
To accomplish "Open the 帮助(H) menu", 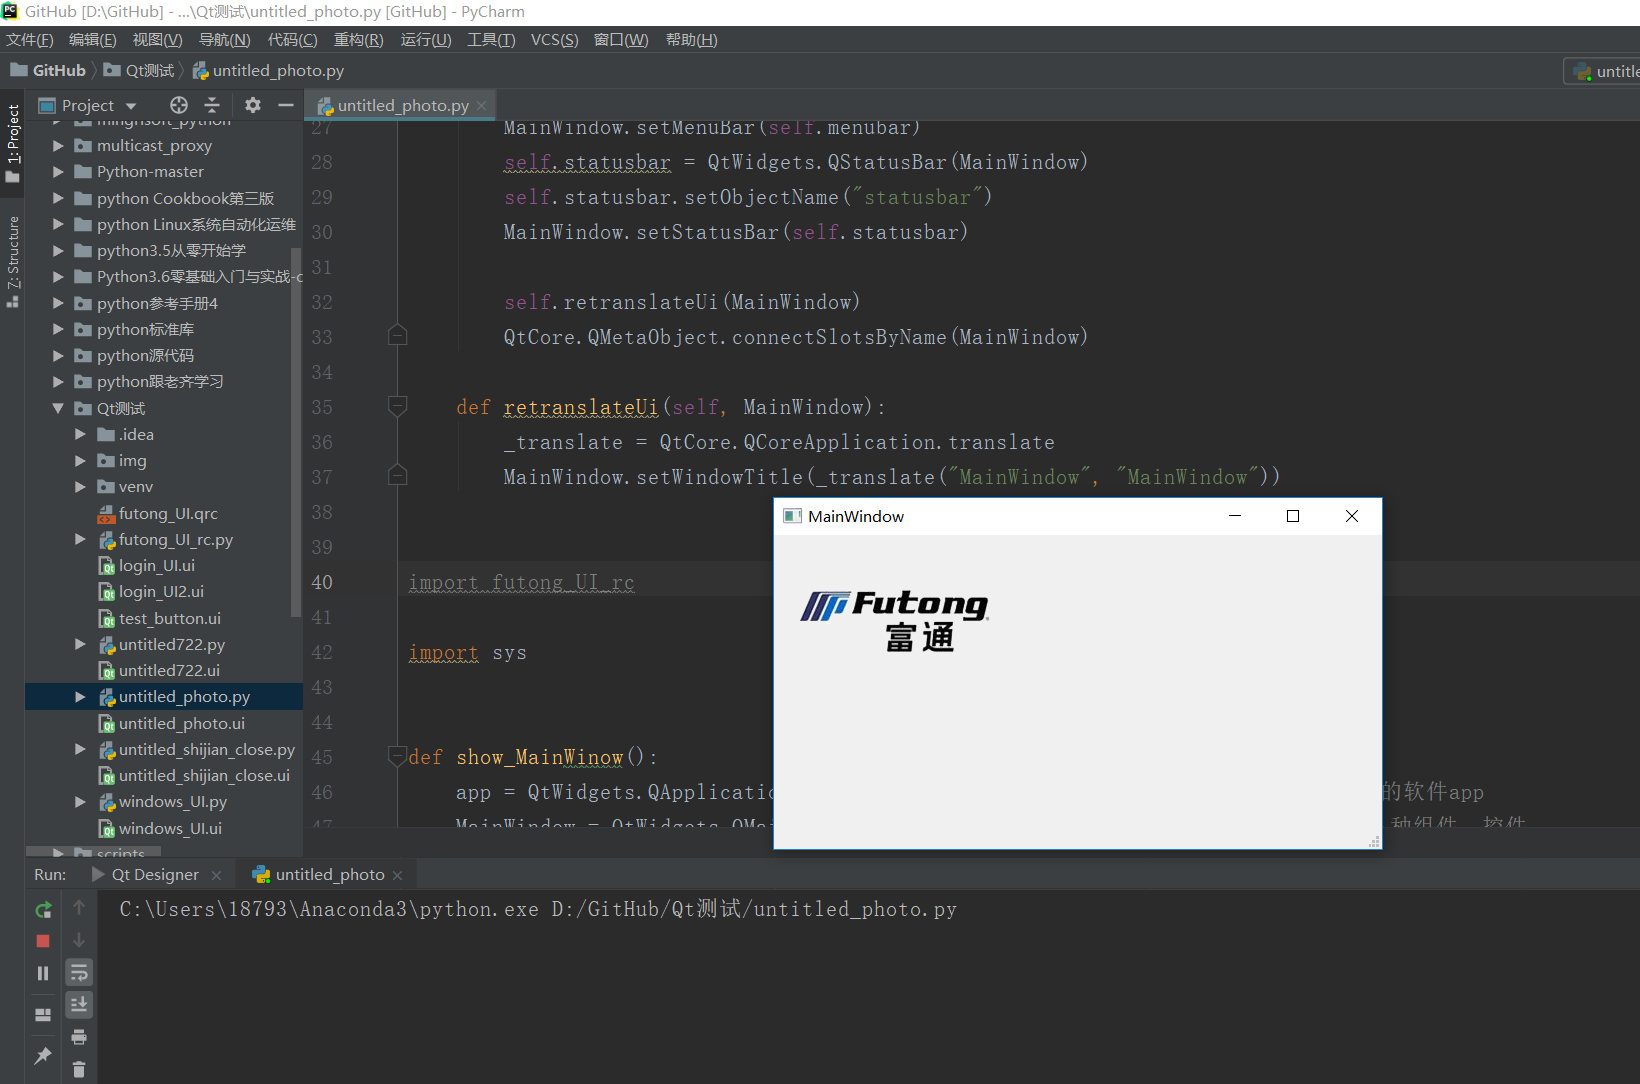I will point(692,40).
